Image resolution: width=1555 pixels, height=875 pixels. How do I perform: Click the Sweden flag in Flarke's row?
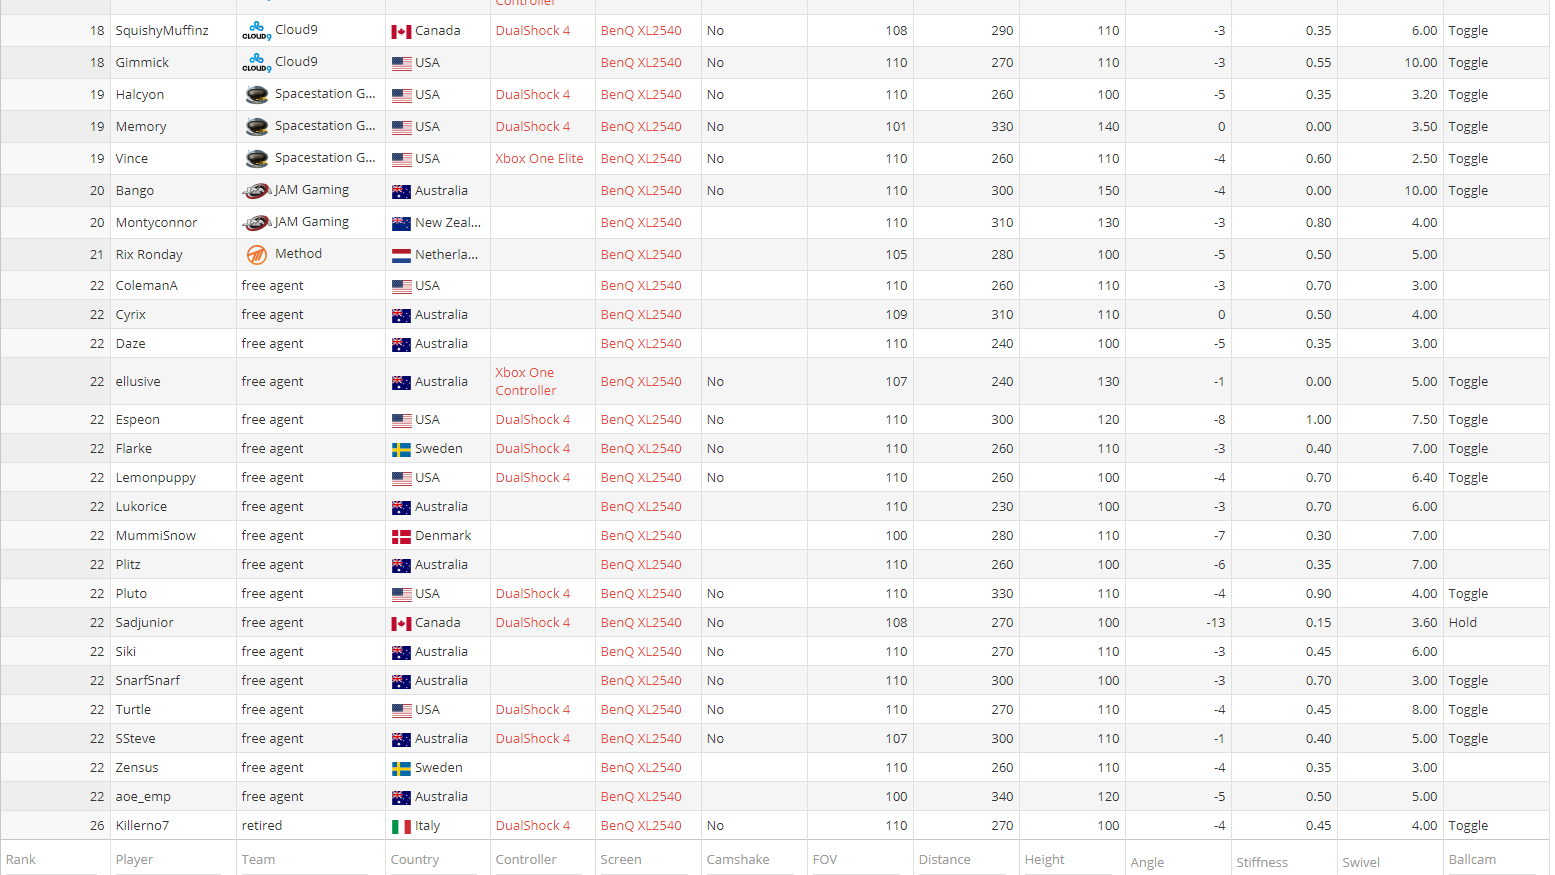coord(401,450)
